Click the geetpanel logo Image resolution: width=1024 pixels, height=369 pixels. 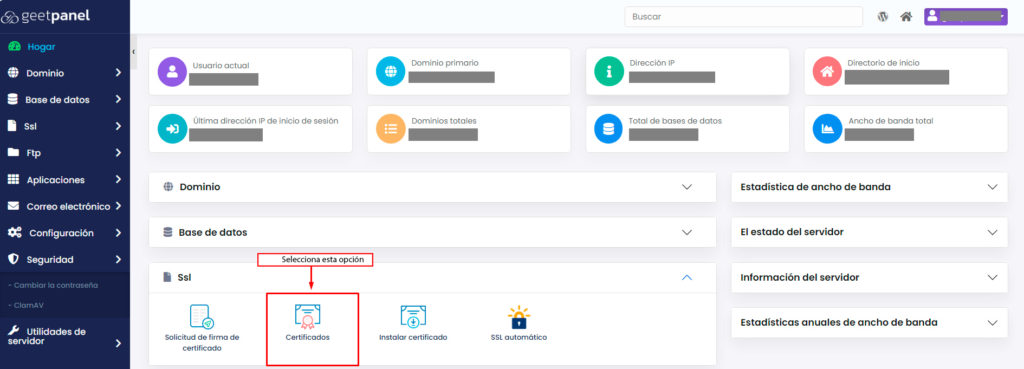[46, 16]
